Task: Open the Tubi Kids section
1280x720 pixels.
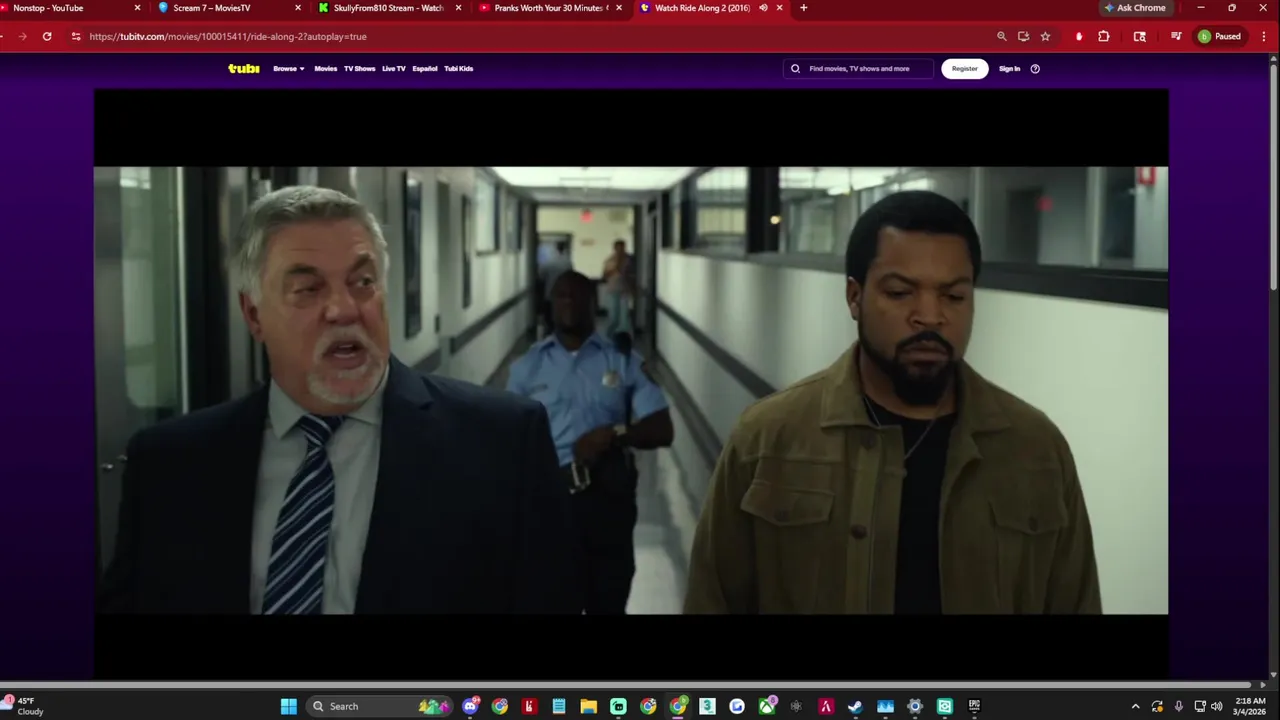Action: pyautogui.click(x=459, y=69)
